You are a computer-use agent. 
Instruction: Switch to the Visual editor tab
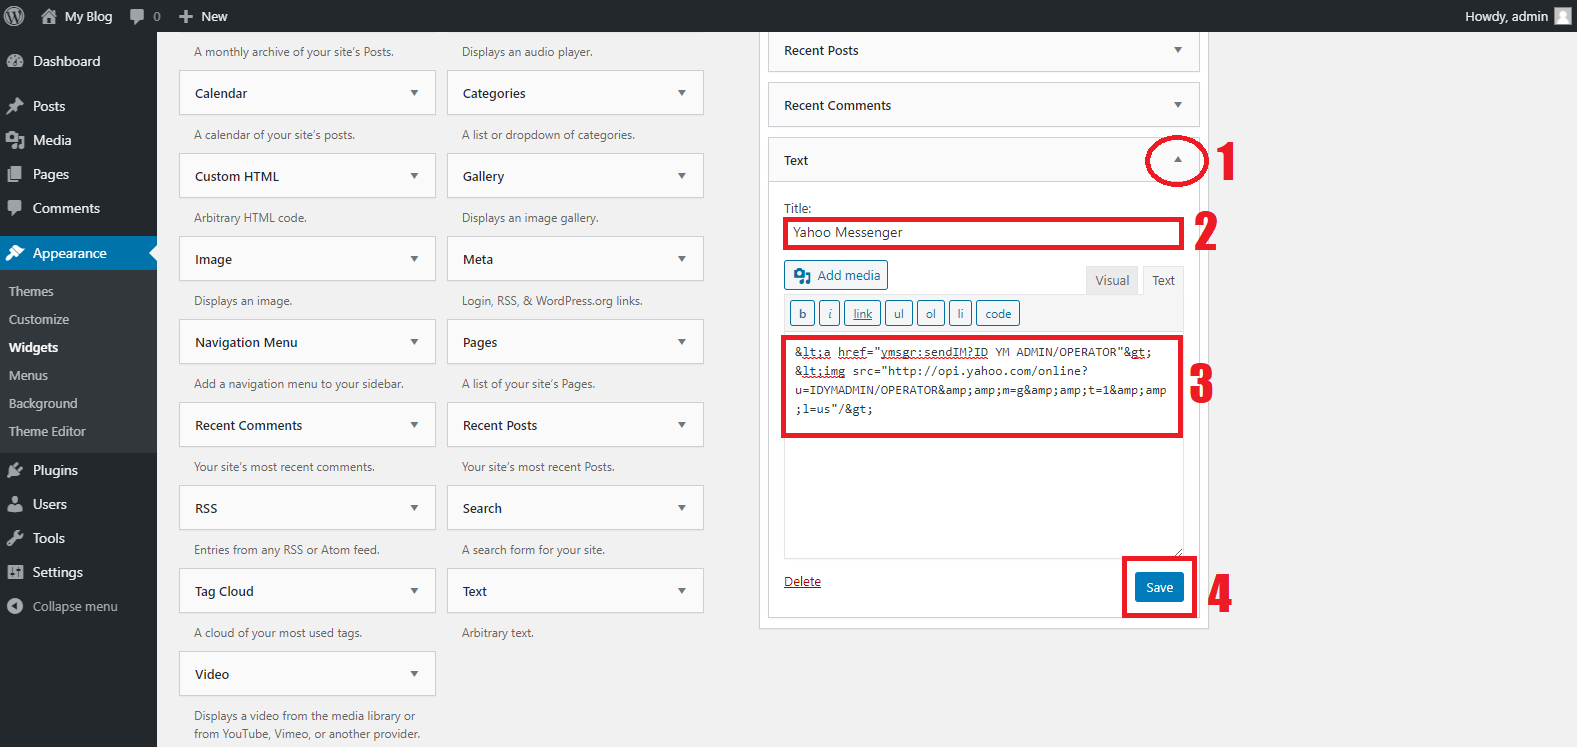click(x=1111, y=280)
